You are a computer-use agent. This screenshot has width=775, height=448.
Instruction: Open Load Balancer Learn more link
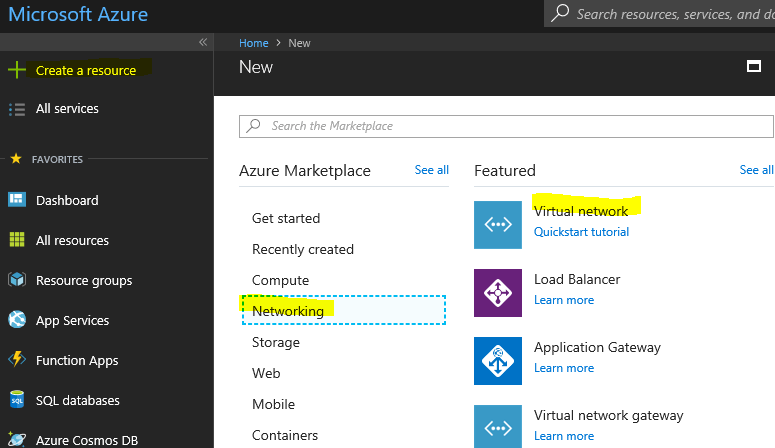tap(564, 300)
